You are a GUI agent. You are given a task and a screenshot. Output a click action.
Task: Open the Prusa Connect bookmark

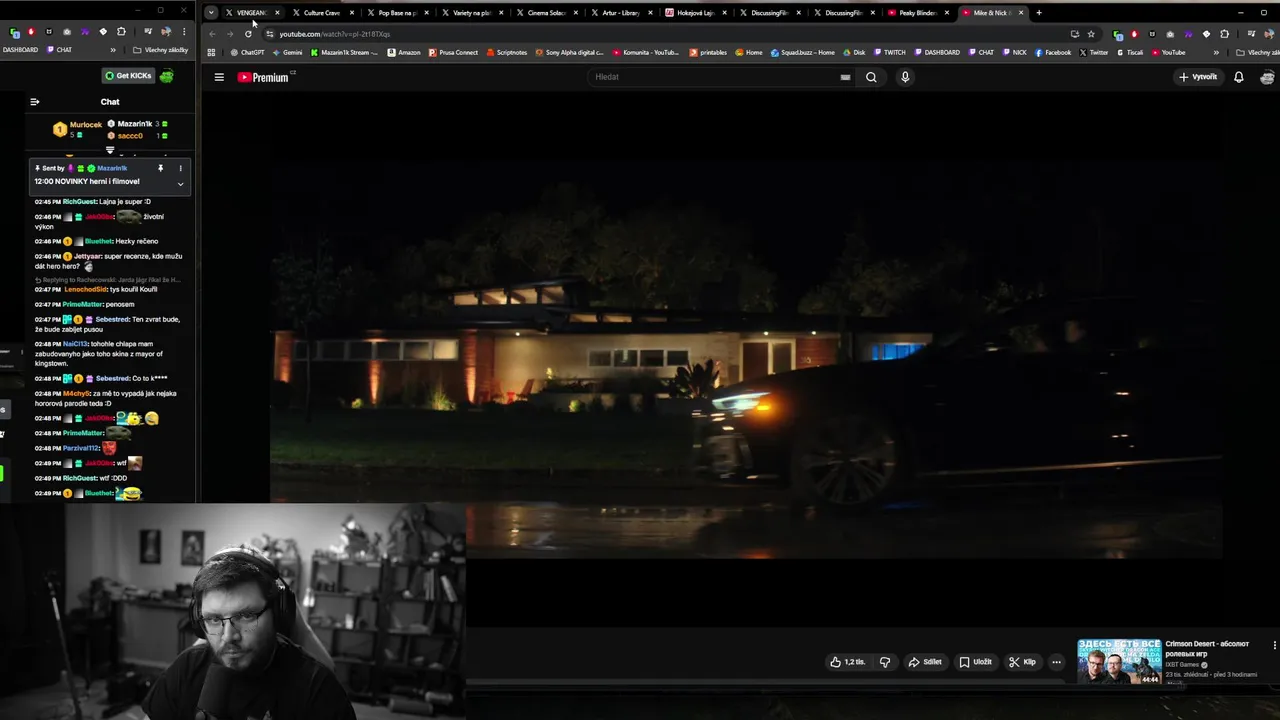454,52
